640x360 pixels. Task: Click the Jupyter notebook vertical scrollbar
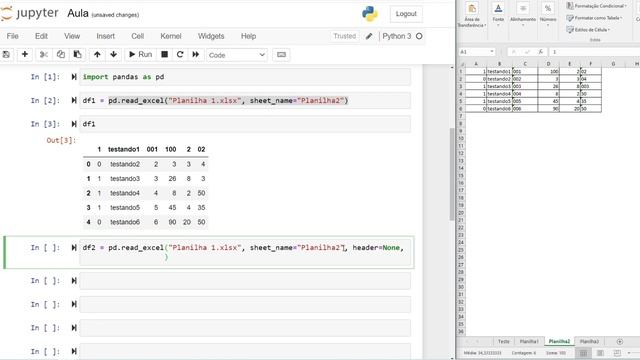point(452,174)
